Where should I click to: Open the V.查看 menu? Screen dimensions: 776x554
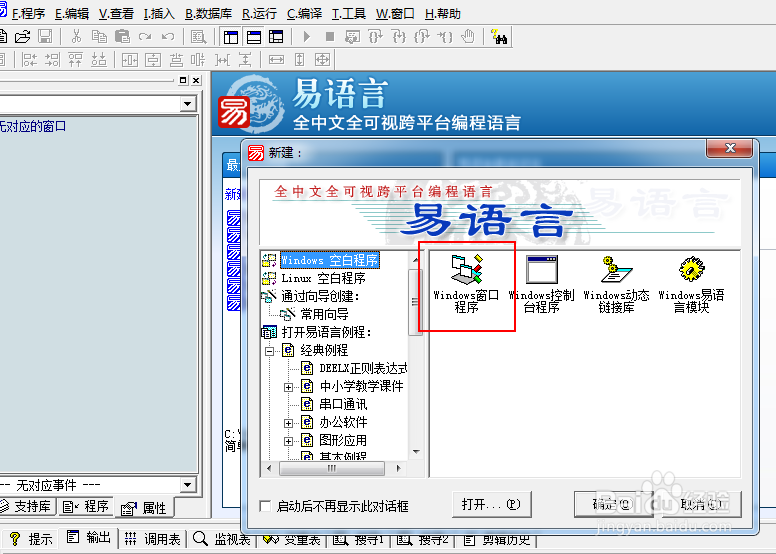coord(116,13)
